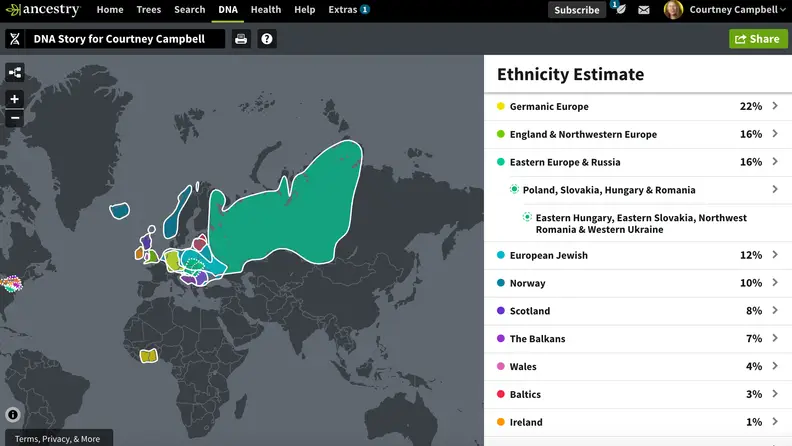Open the Help menu
The height and width of the screenshot is (446, 792).
point(305,10)
